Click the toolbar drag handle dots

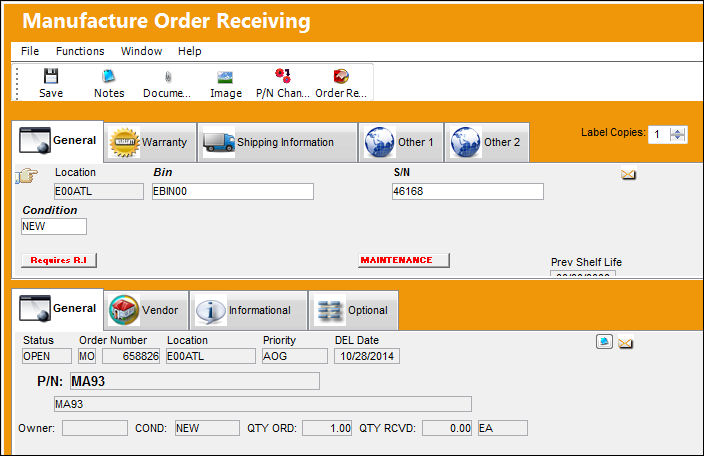pyautogui.click(x=17, y=83)
